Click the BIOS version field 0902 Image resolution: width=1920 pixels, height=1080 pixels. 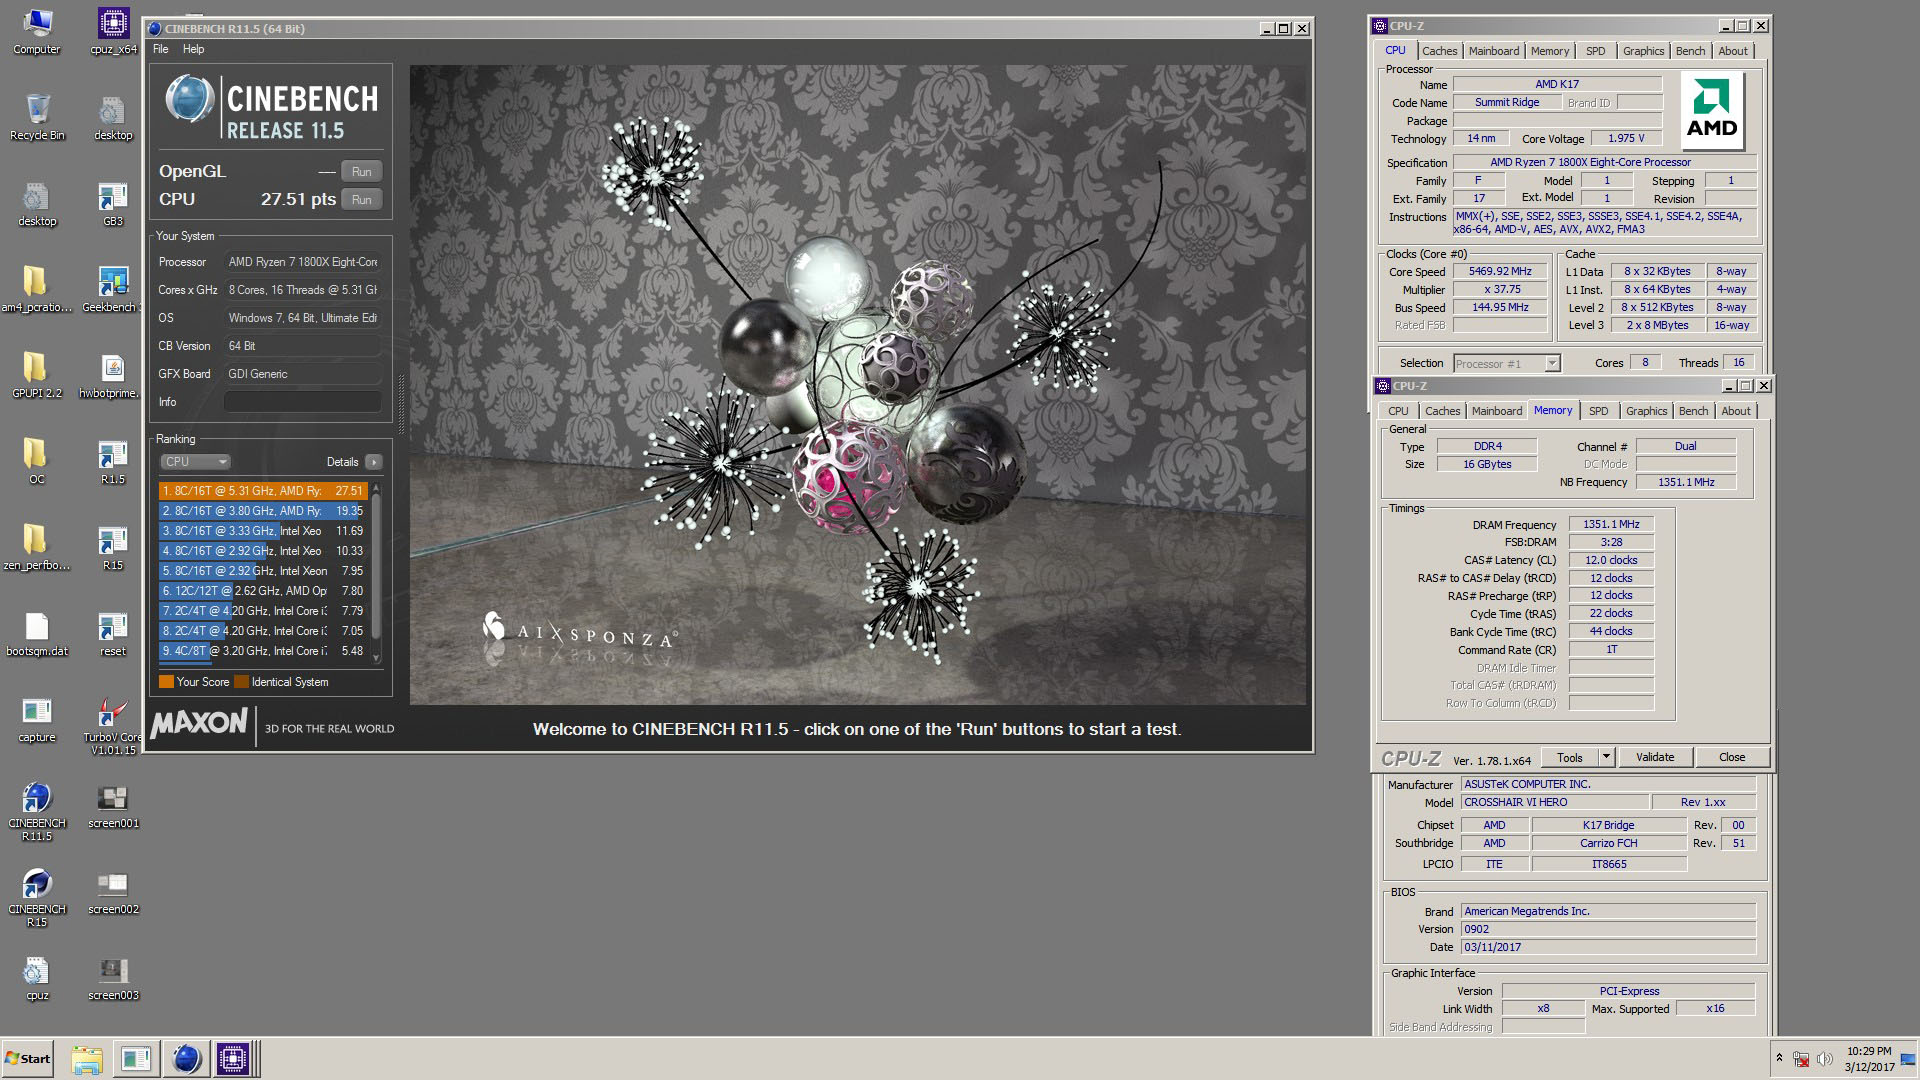pos(1608,930)
